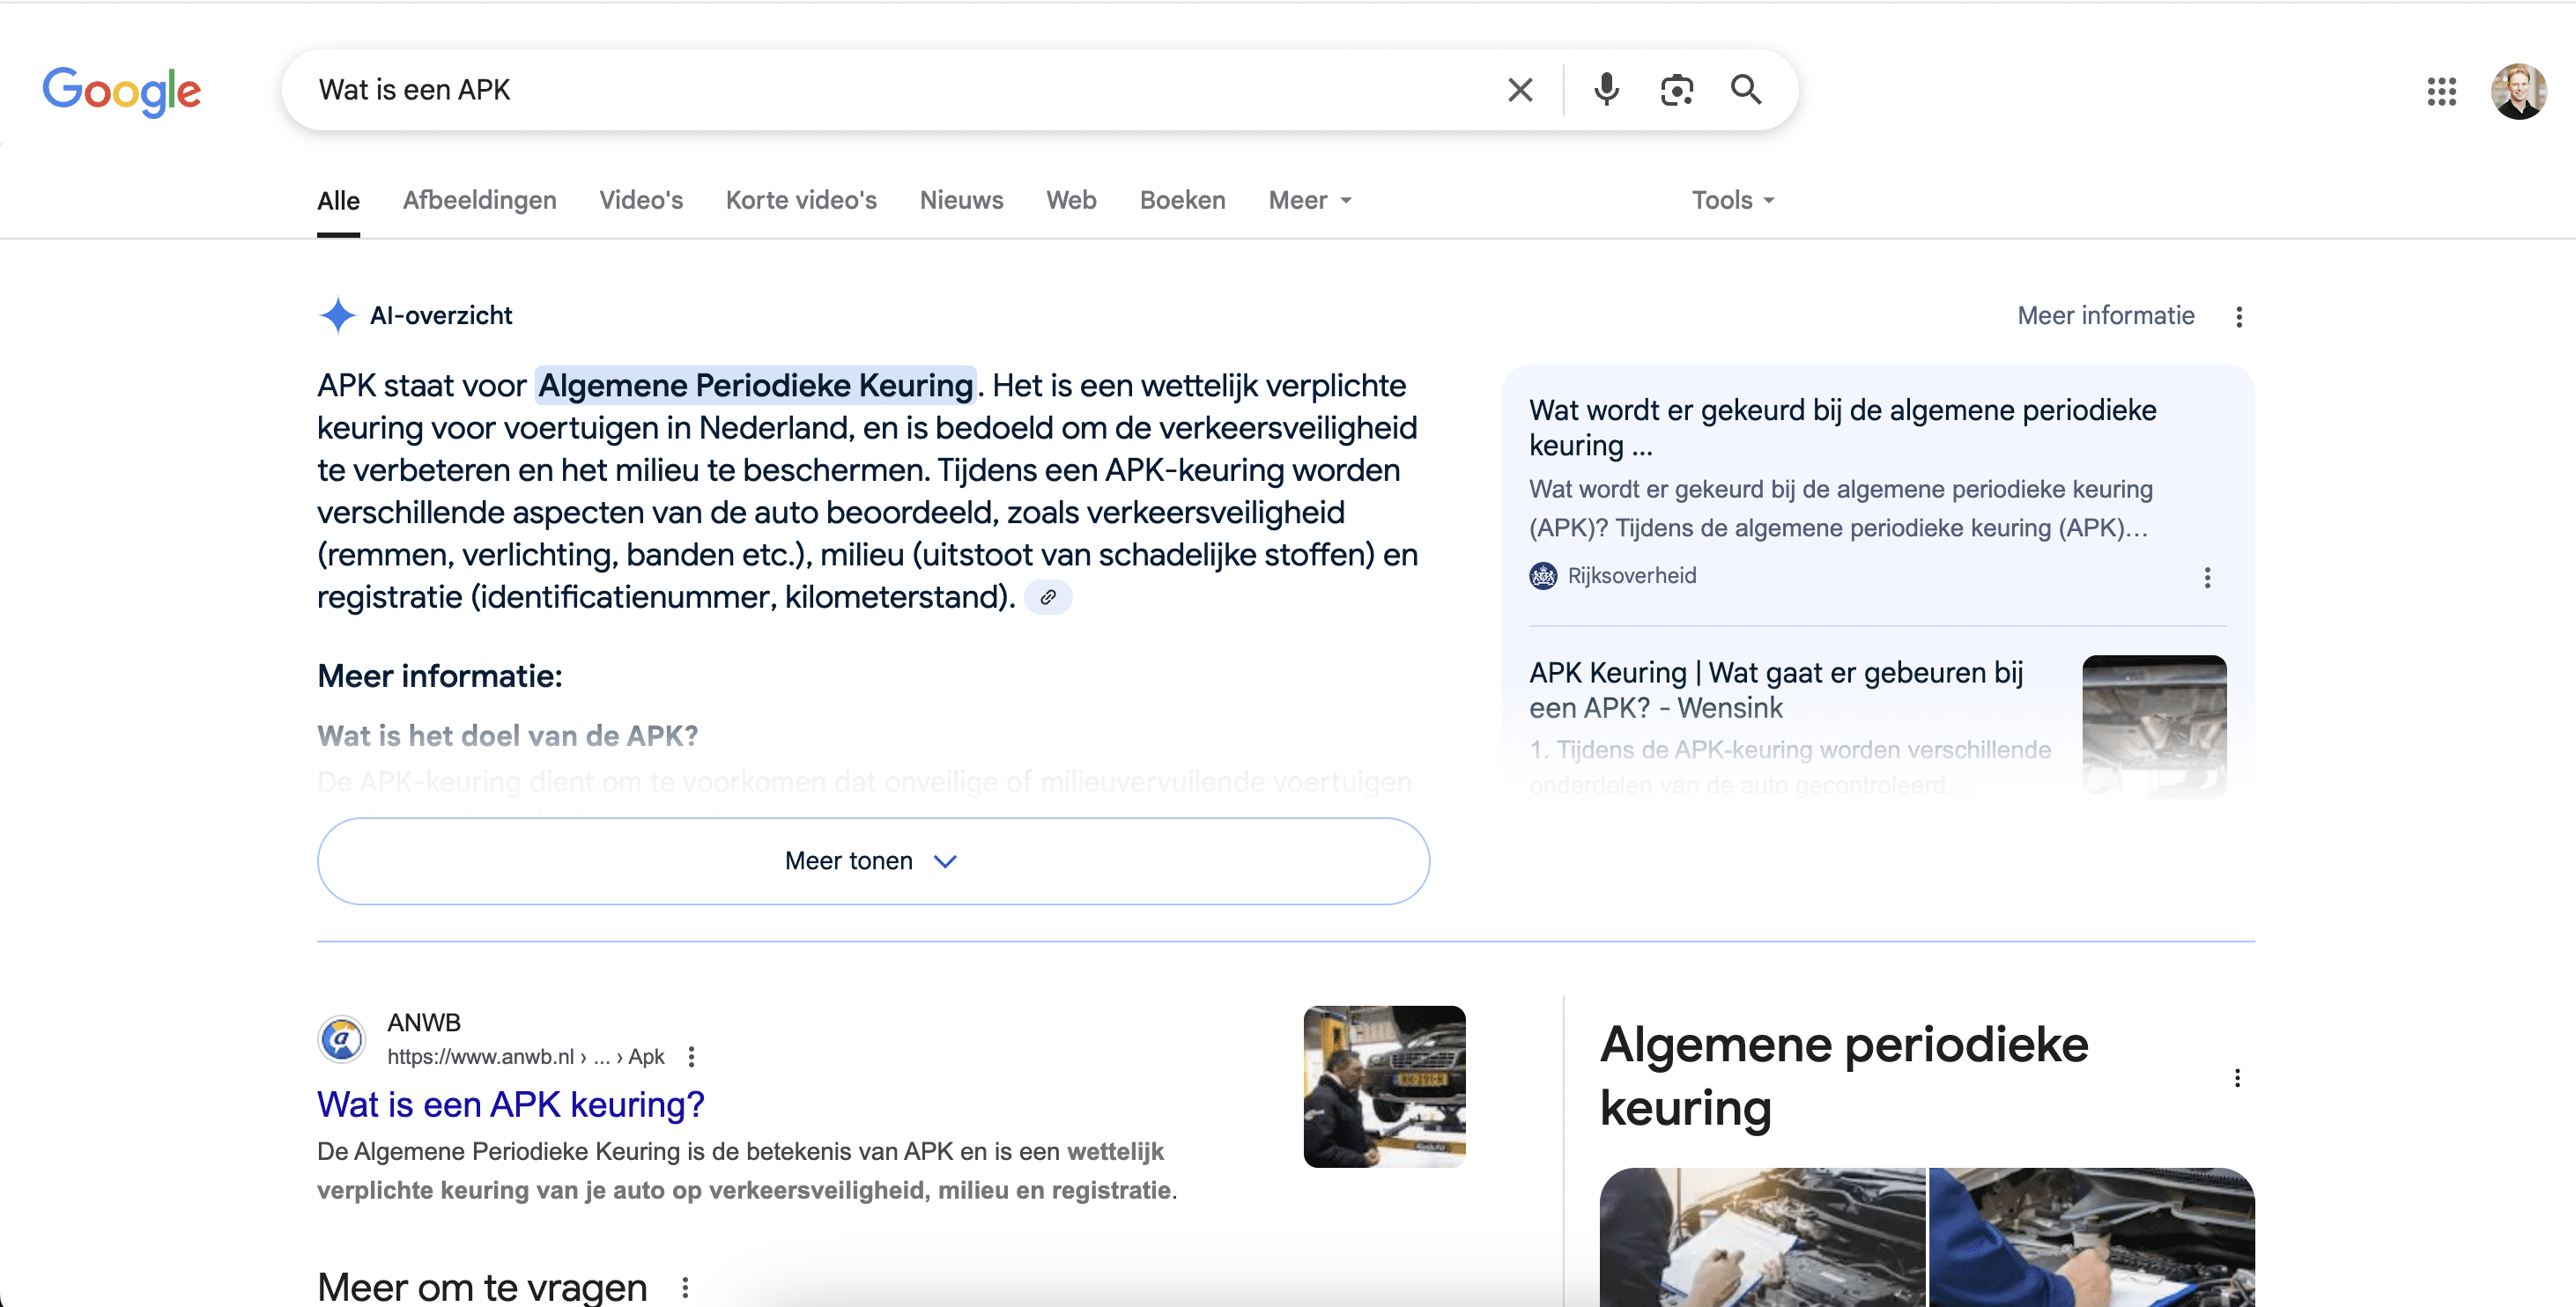
Task: Open the Tools dropdown
Action: tap(1732, 200)
